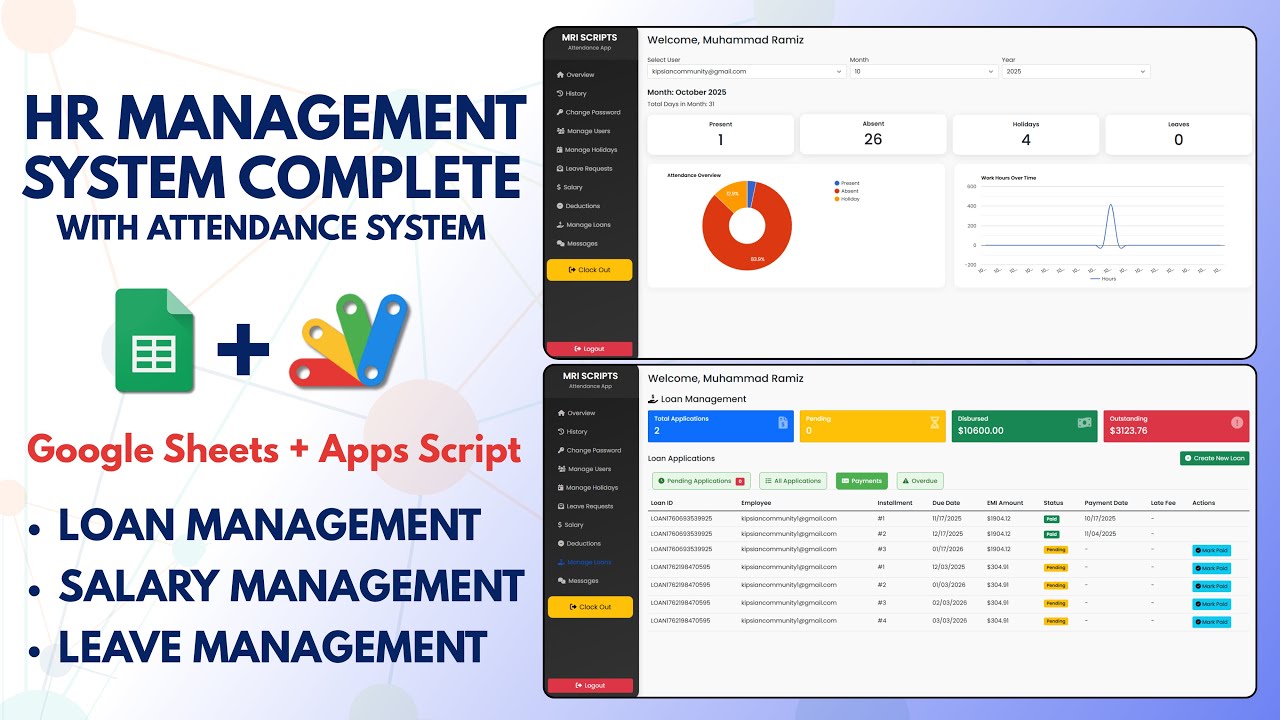Click Logout in attendance dashboard sidebar
1280x720 pixels.
click(590, 349)
